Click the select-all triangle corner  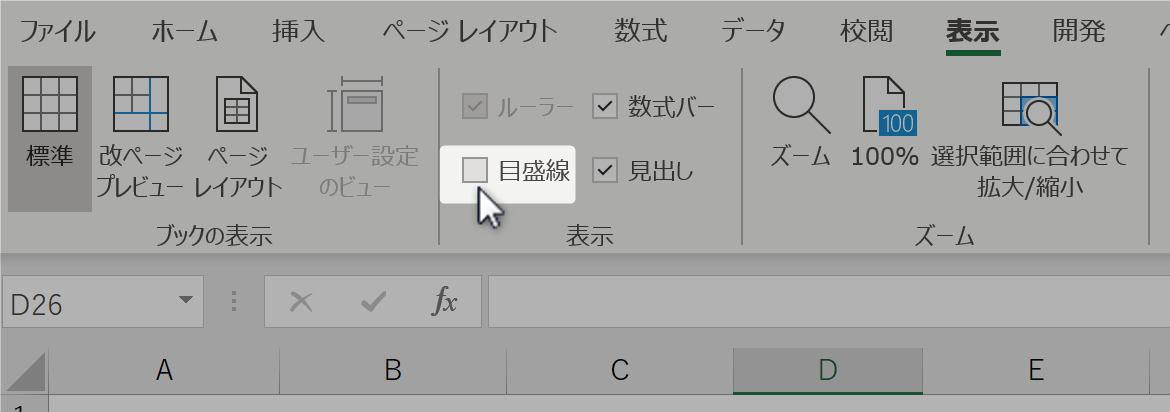(x=26, y=372)
